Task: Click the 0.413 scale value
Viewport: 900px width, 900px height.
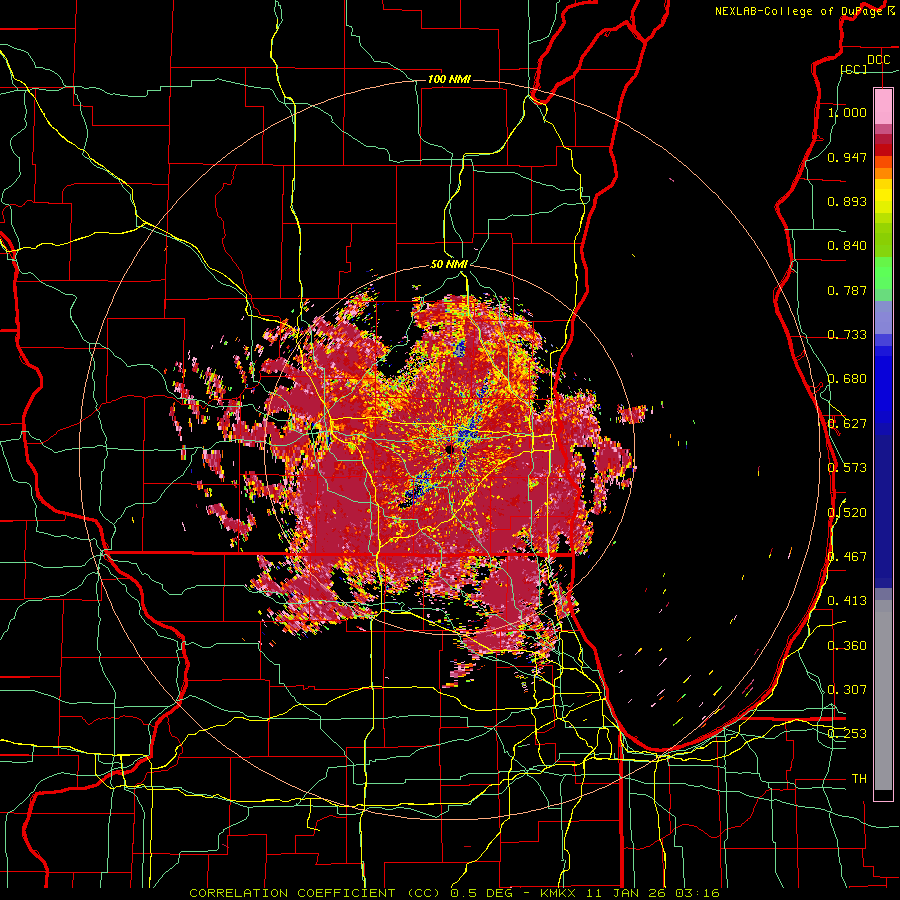Action: tap(847, 600)
